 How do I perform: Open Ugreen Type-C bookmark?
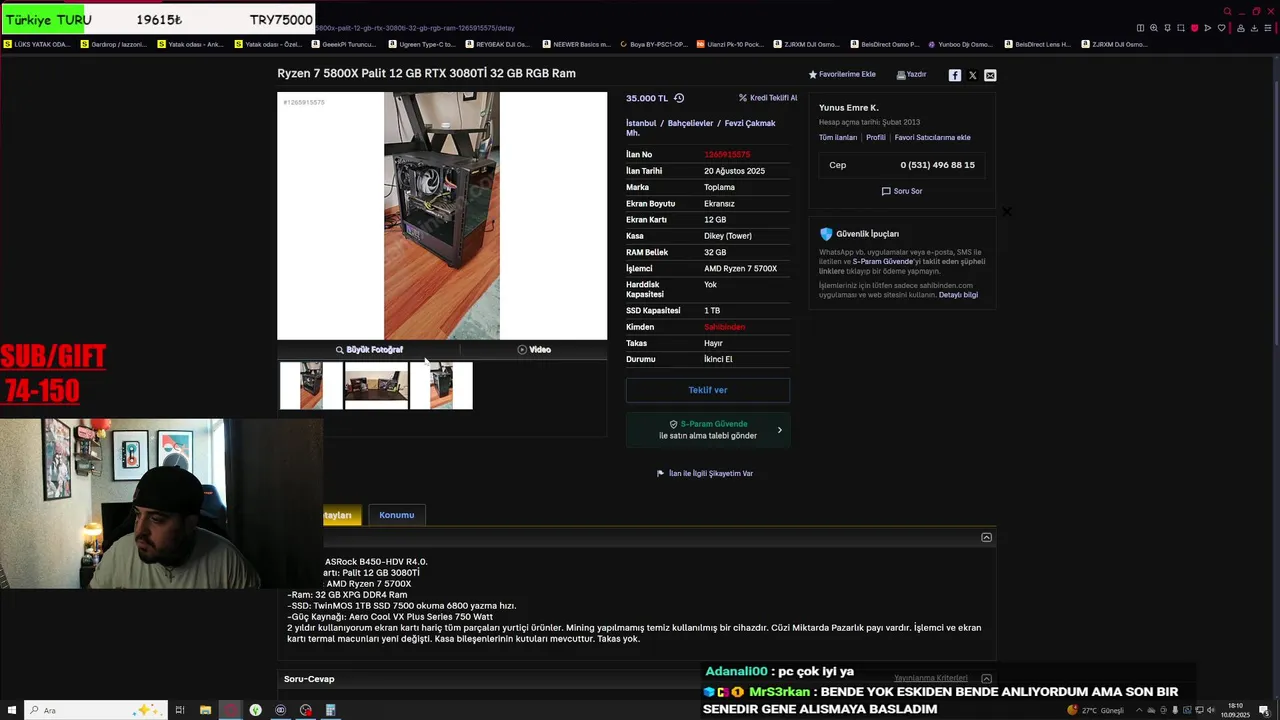coord(421,44)
